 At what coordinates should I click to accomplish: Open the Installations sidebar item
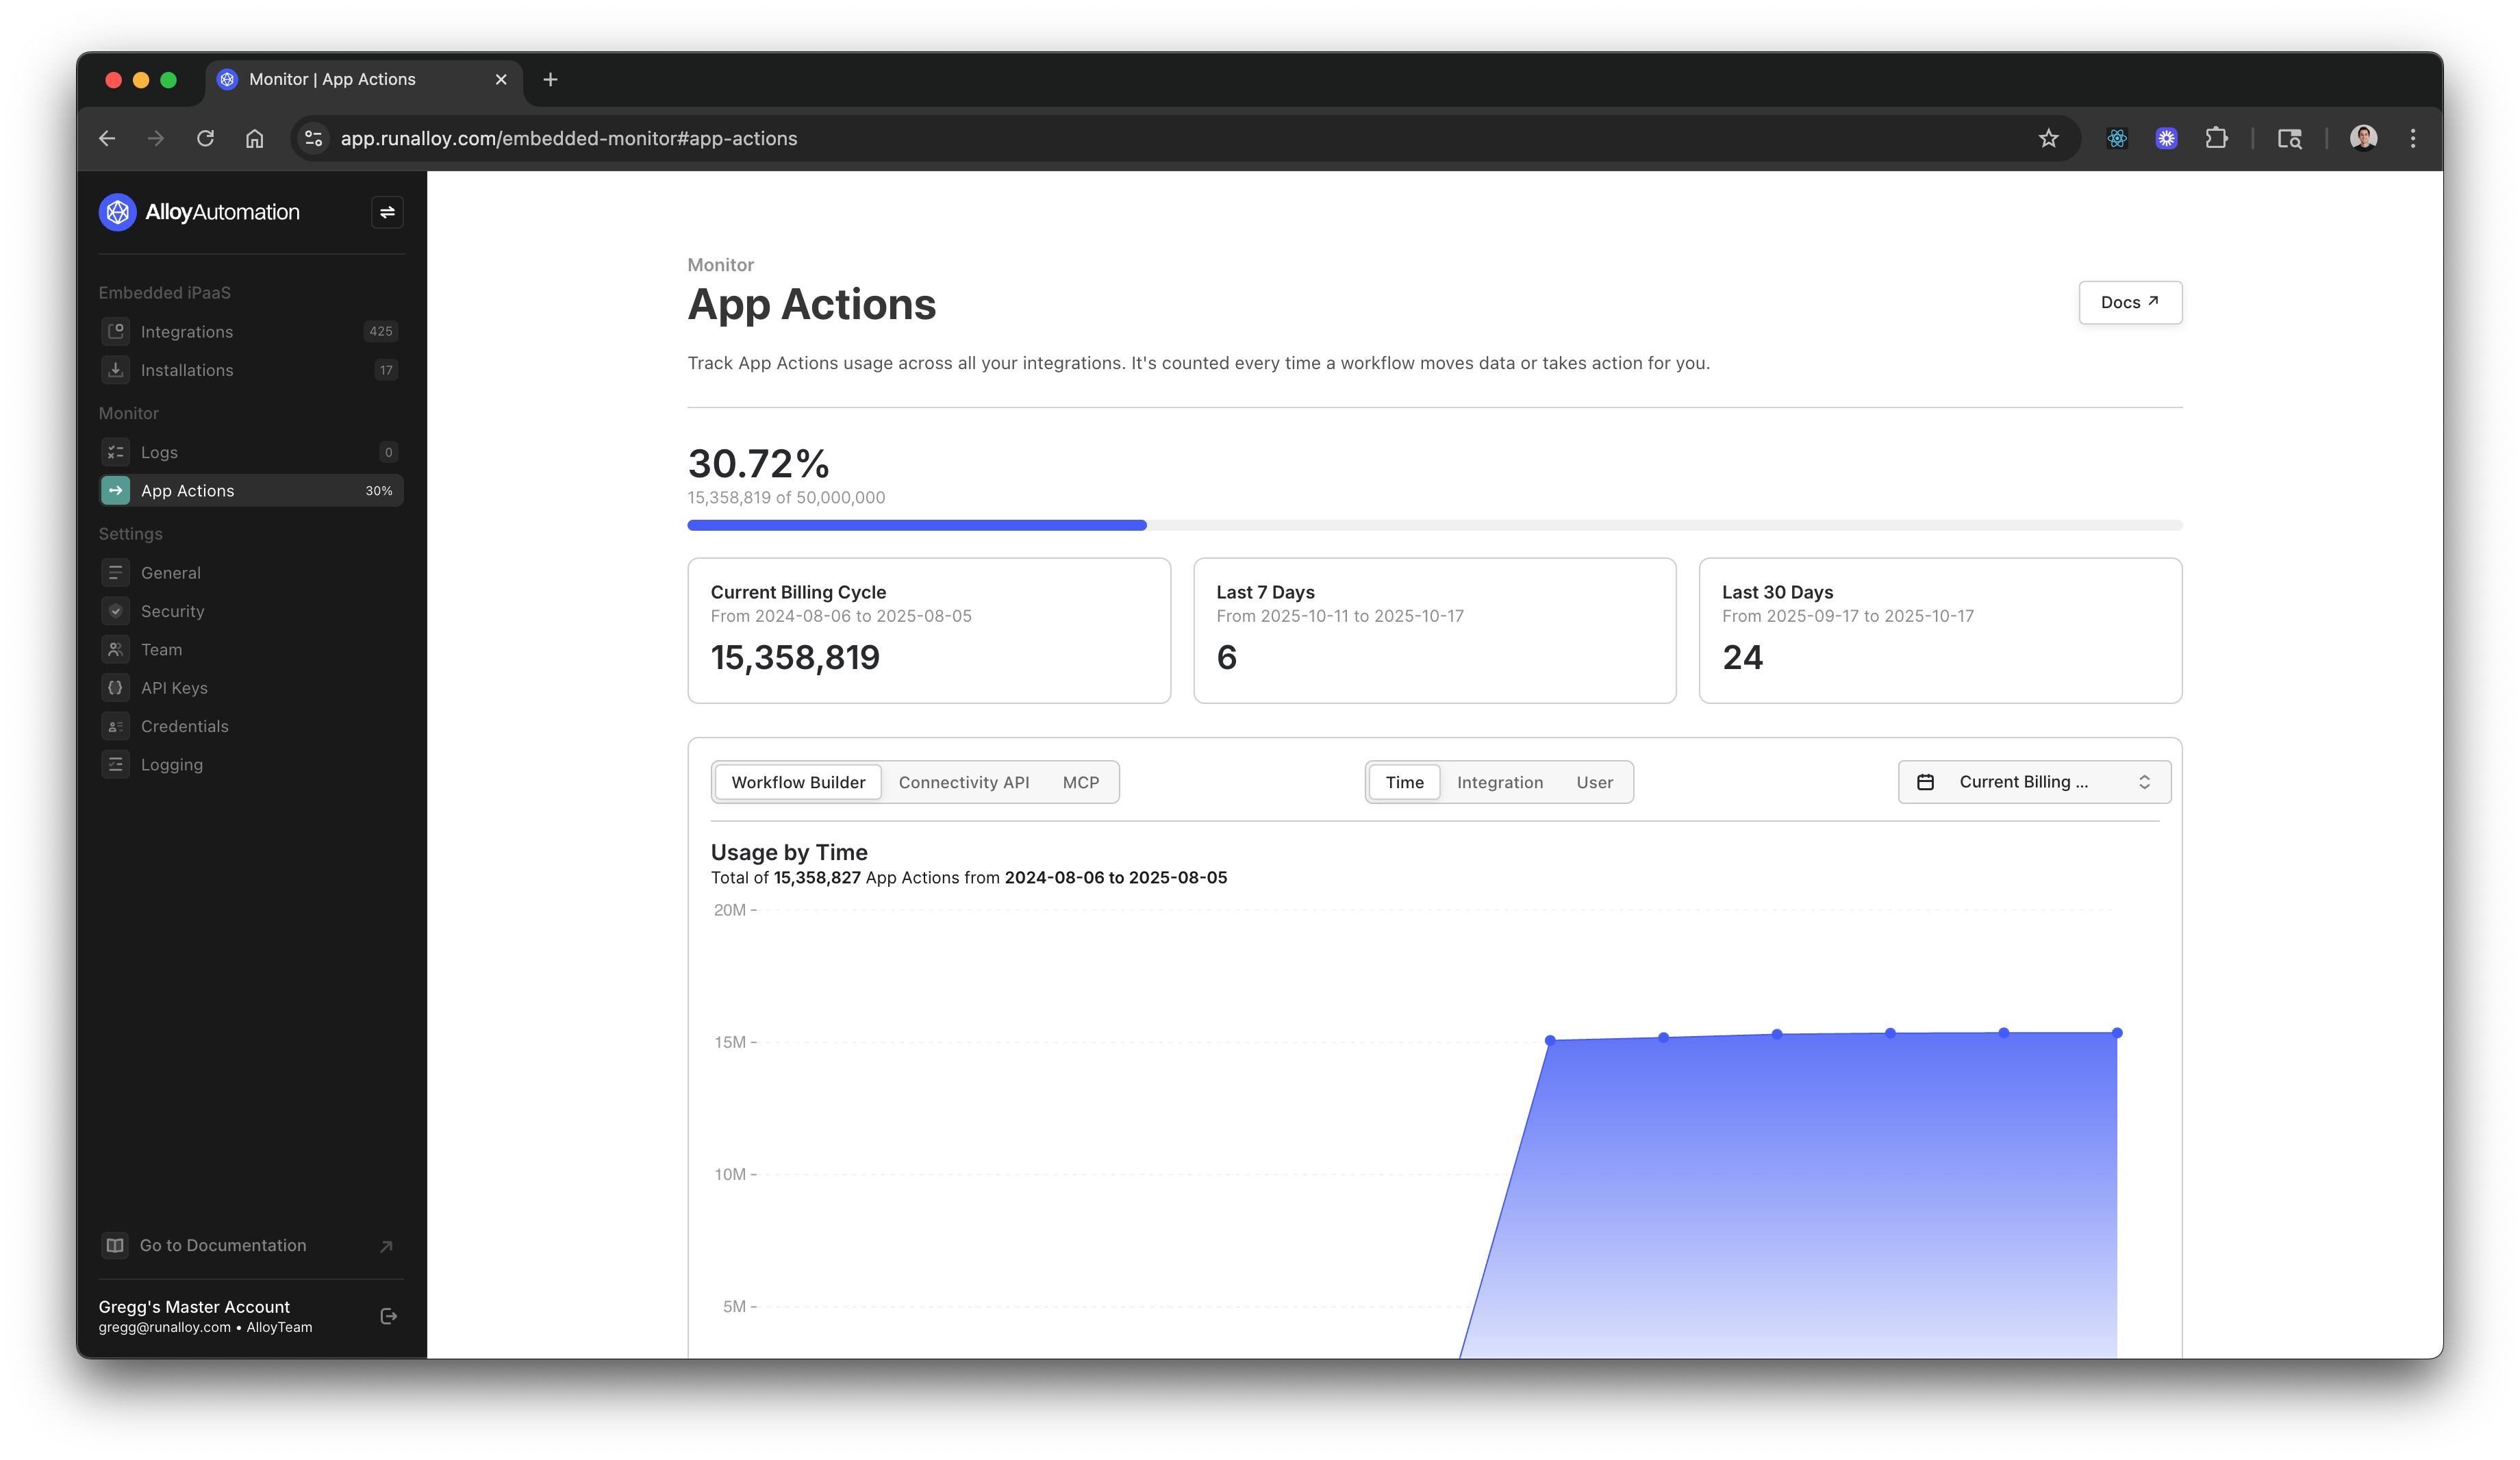[x=187, y=370]
